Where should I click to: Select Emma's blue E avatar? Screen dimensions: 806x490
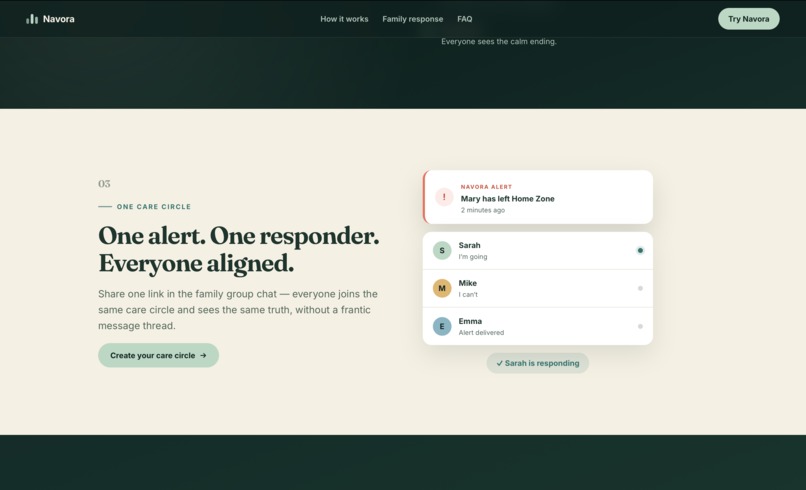click(x=442, y=326)
